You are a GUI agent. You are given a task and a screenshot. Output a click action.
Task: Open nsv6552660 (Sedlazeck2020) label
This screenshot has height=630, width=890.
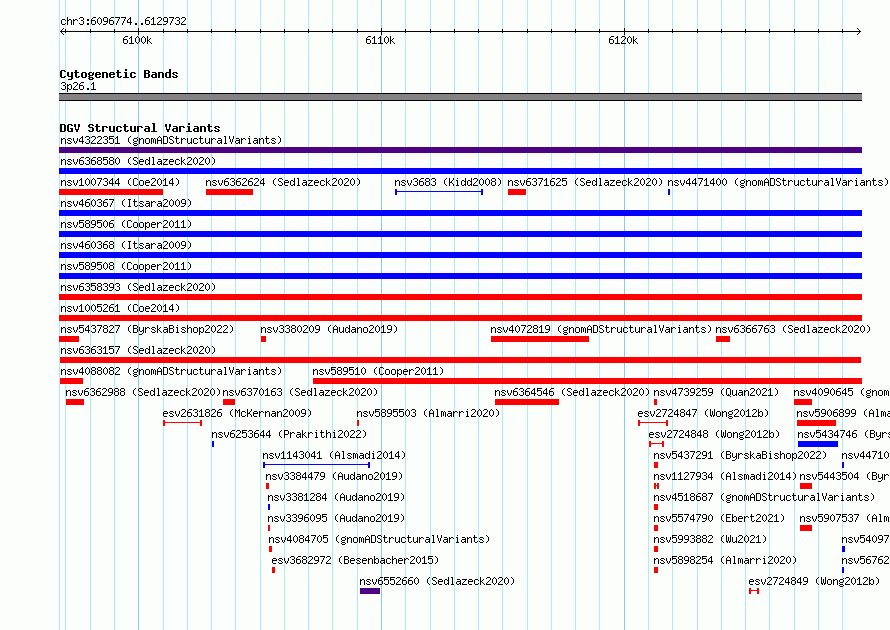tap(437, 581)
